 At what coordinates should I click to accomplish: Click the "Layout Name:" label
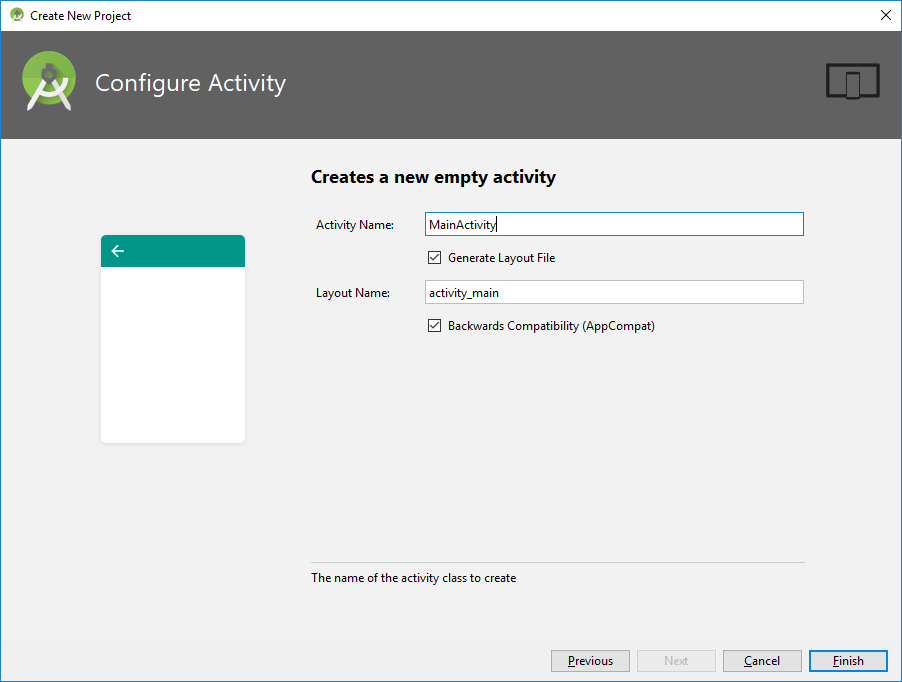[352, 293]
